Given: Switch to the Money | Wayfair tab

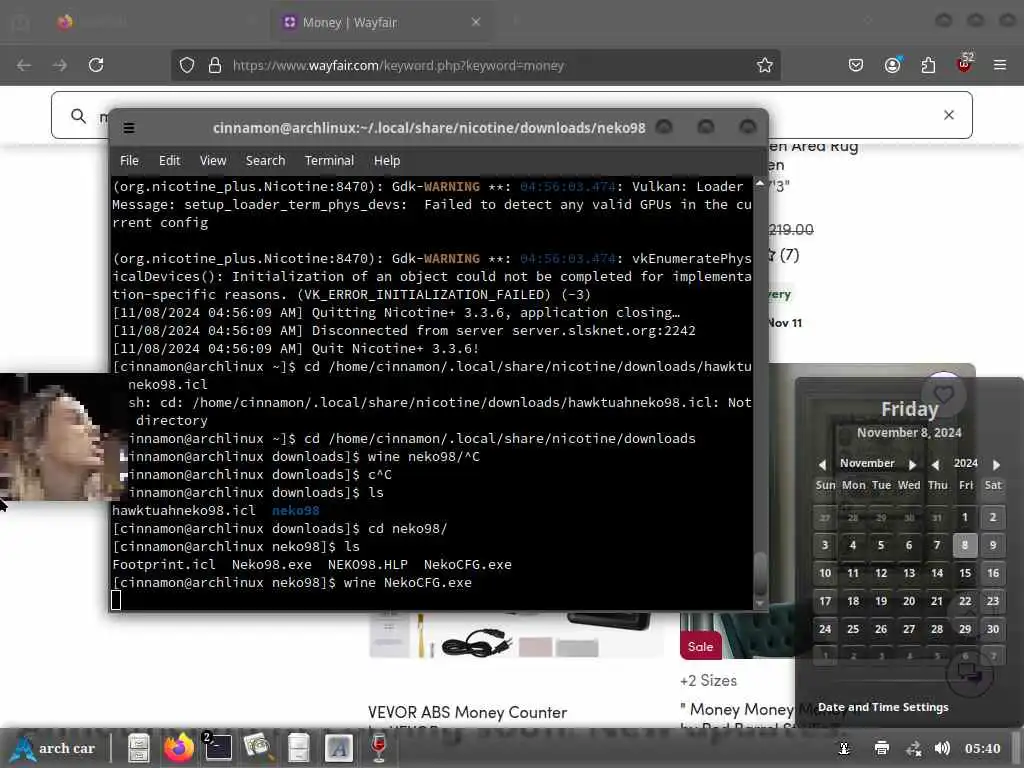Looking at the screenshot, I should coord(383,22).
